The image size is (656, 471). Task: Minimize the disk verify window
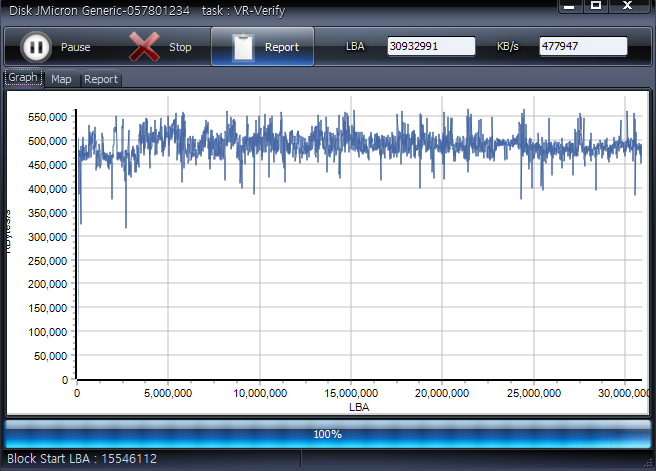coord(568,6)
